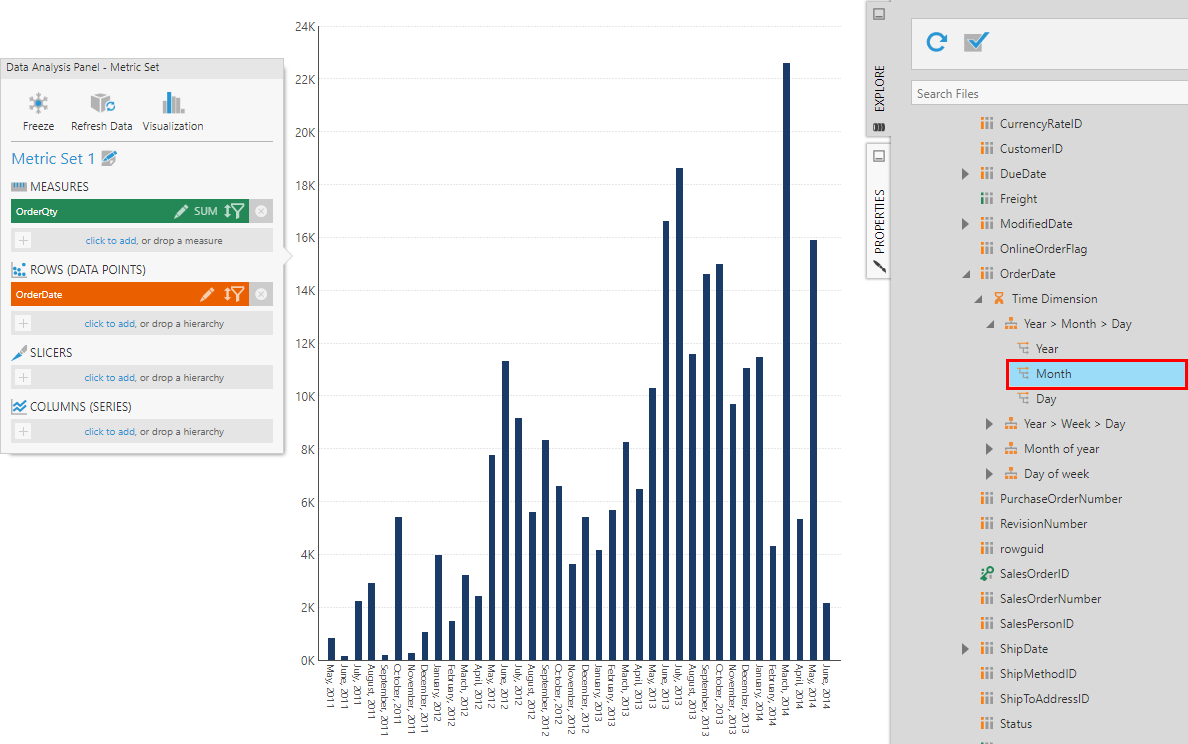
Task: Expand the Year > Week > Day hierarchy
Action: 989,423
